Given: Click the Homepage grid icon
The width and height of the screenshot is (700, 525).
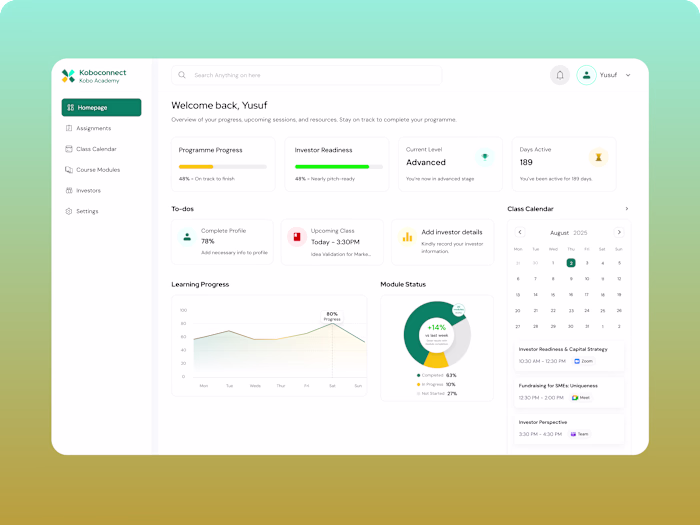Looking at the screenshot, I should pos(71,108).
